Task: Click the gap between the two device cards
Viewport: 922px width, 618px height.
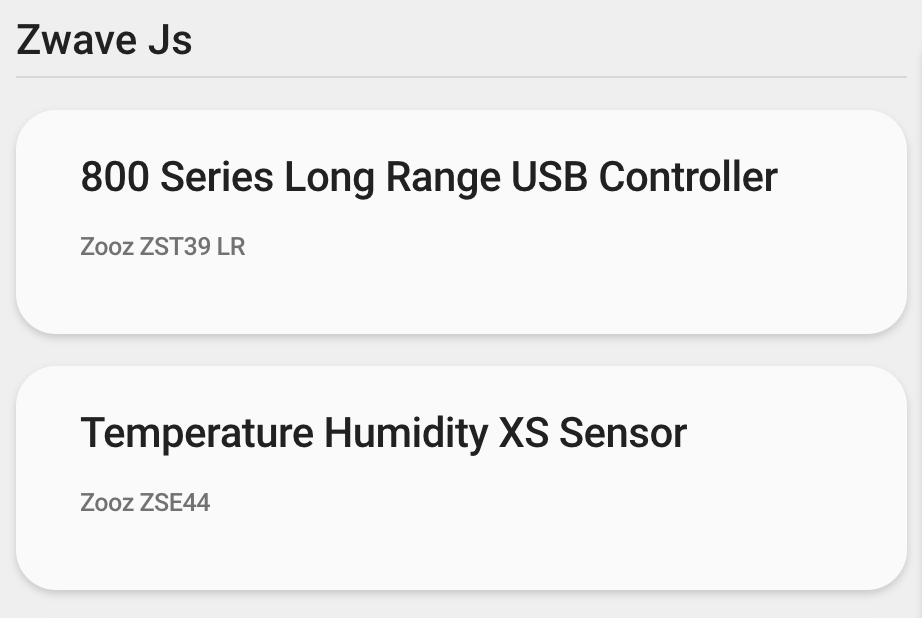Action: [x=460, y=350]
